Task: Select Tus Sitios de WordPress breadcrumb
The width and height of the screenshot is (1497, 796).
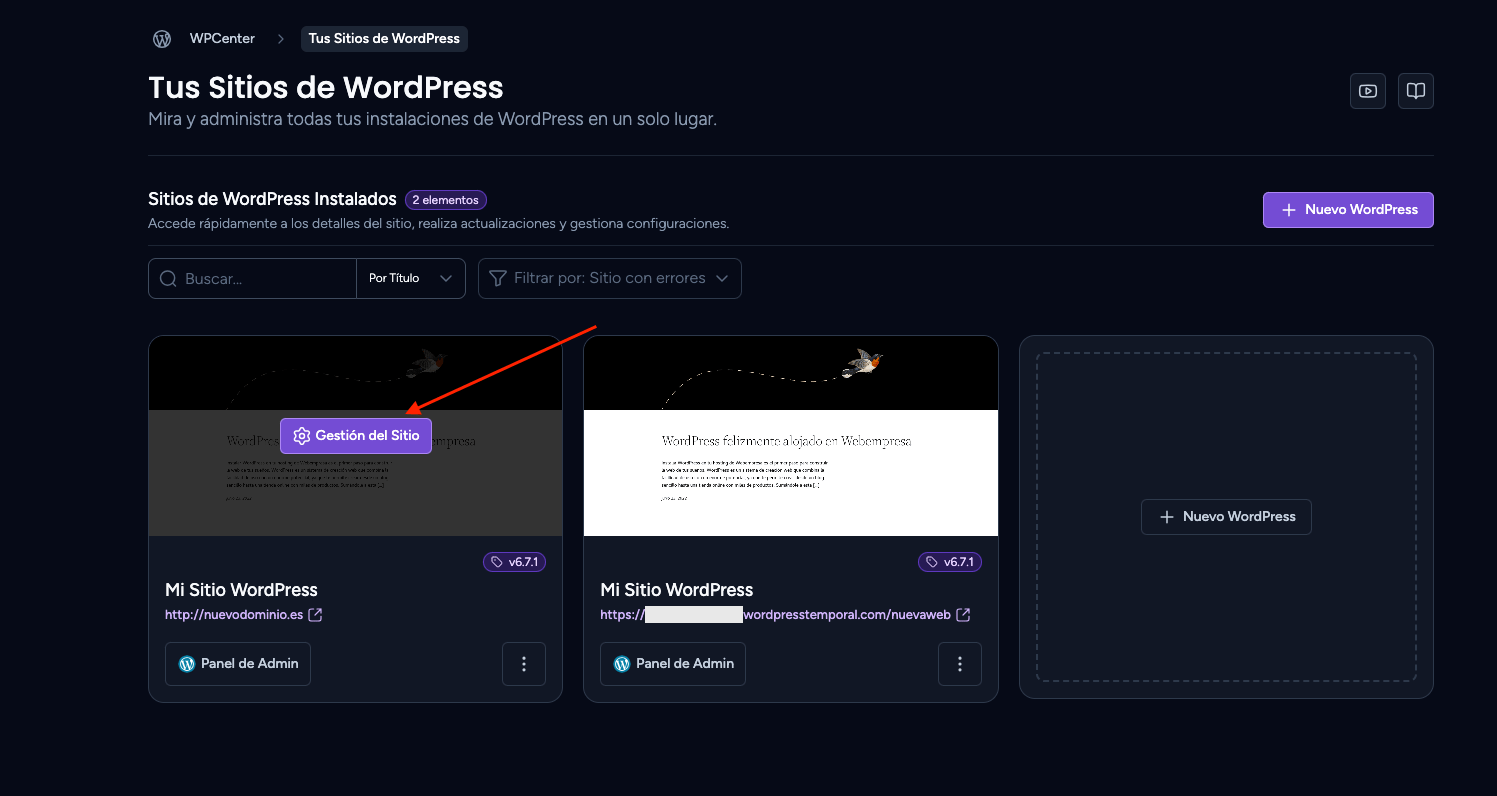Action: point(384,39)
